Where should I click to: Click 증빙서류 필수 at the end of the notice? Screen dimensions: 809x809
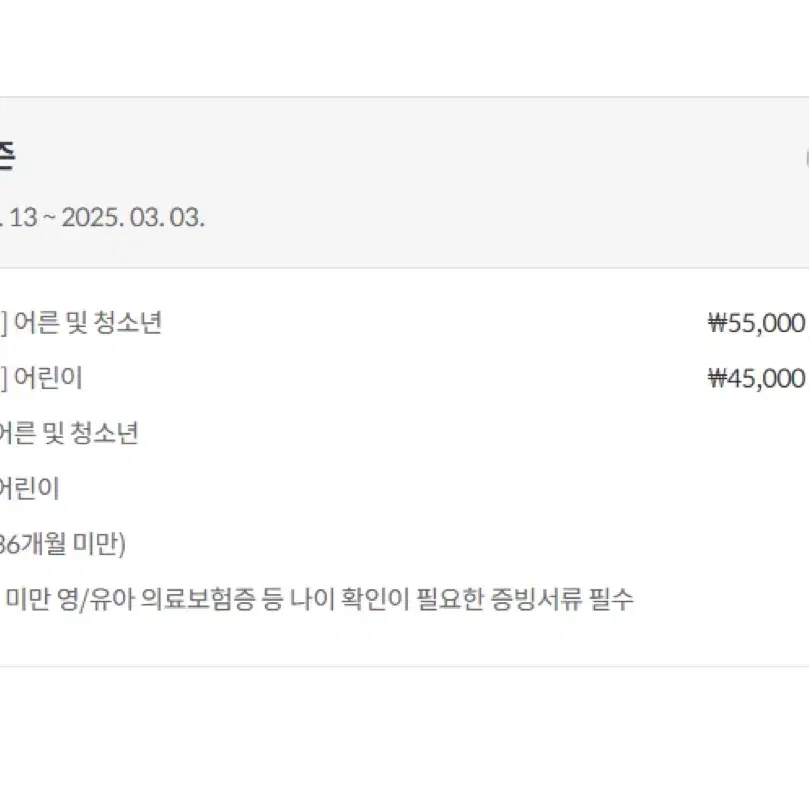pyautogui.click(x=561, y=599)
